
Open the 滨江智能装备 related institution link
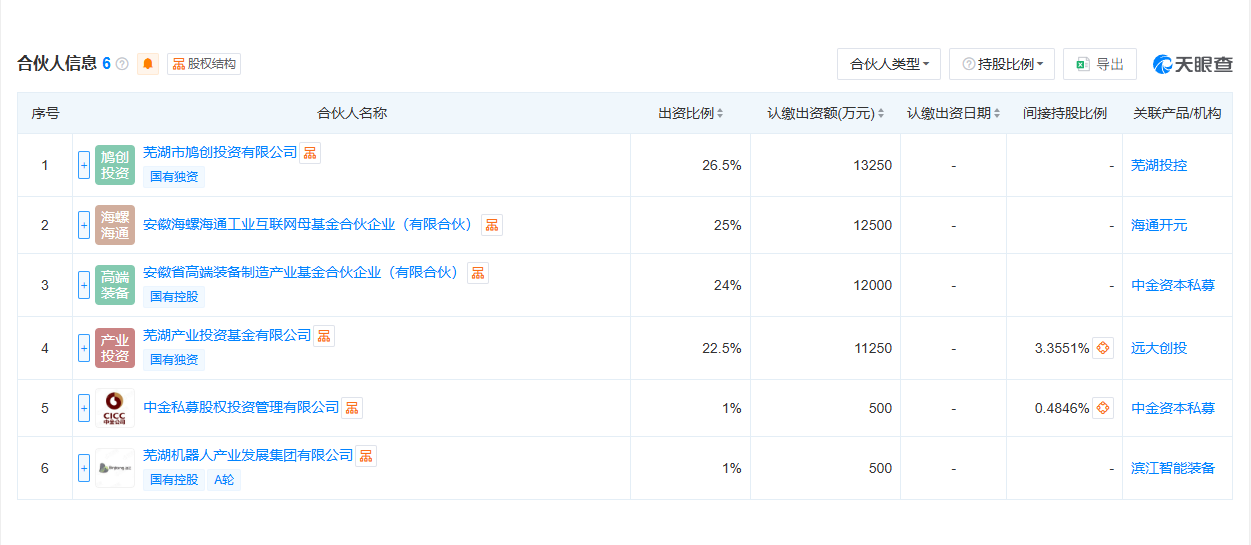[x=1173, y=468]
